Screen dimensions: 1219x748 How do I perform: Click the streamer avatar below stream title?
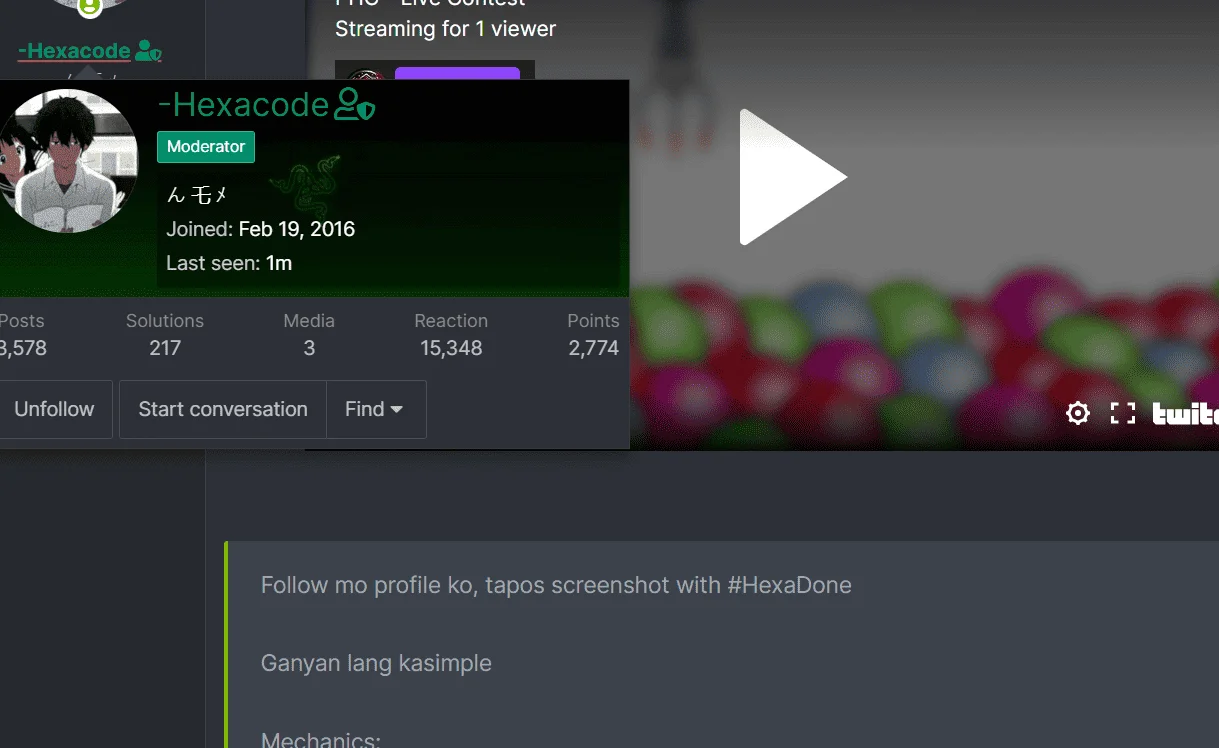coord(364,74)
